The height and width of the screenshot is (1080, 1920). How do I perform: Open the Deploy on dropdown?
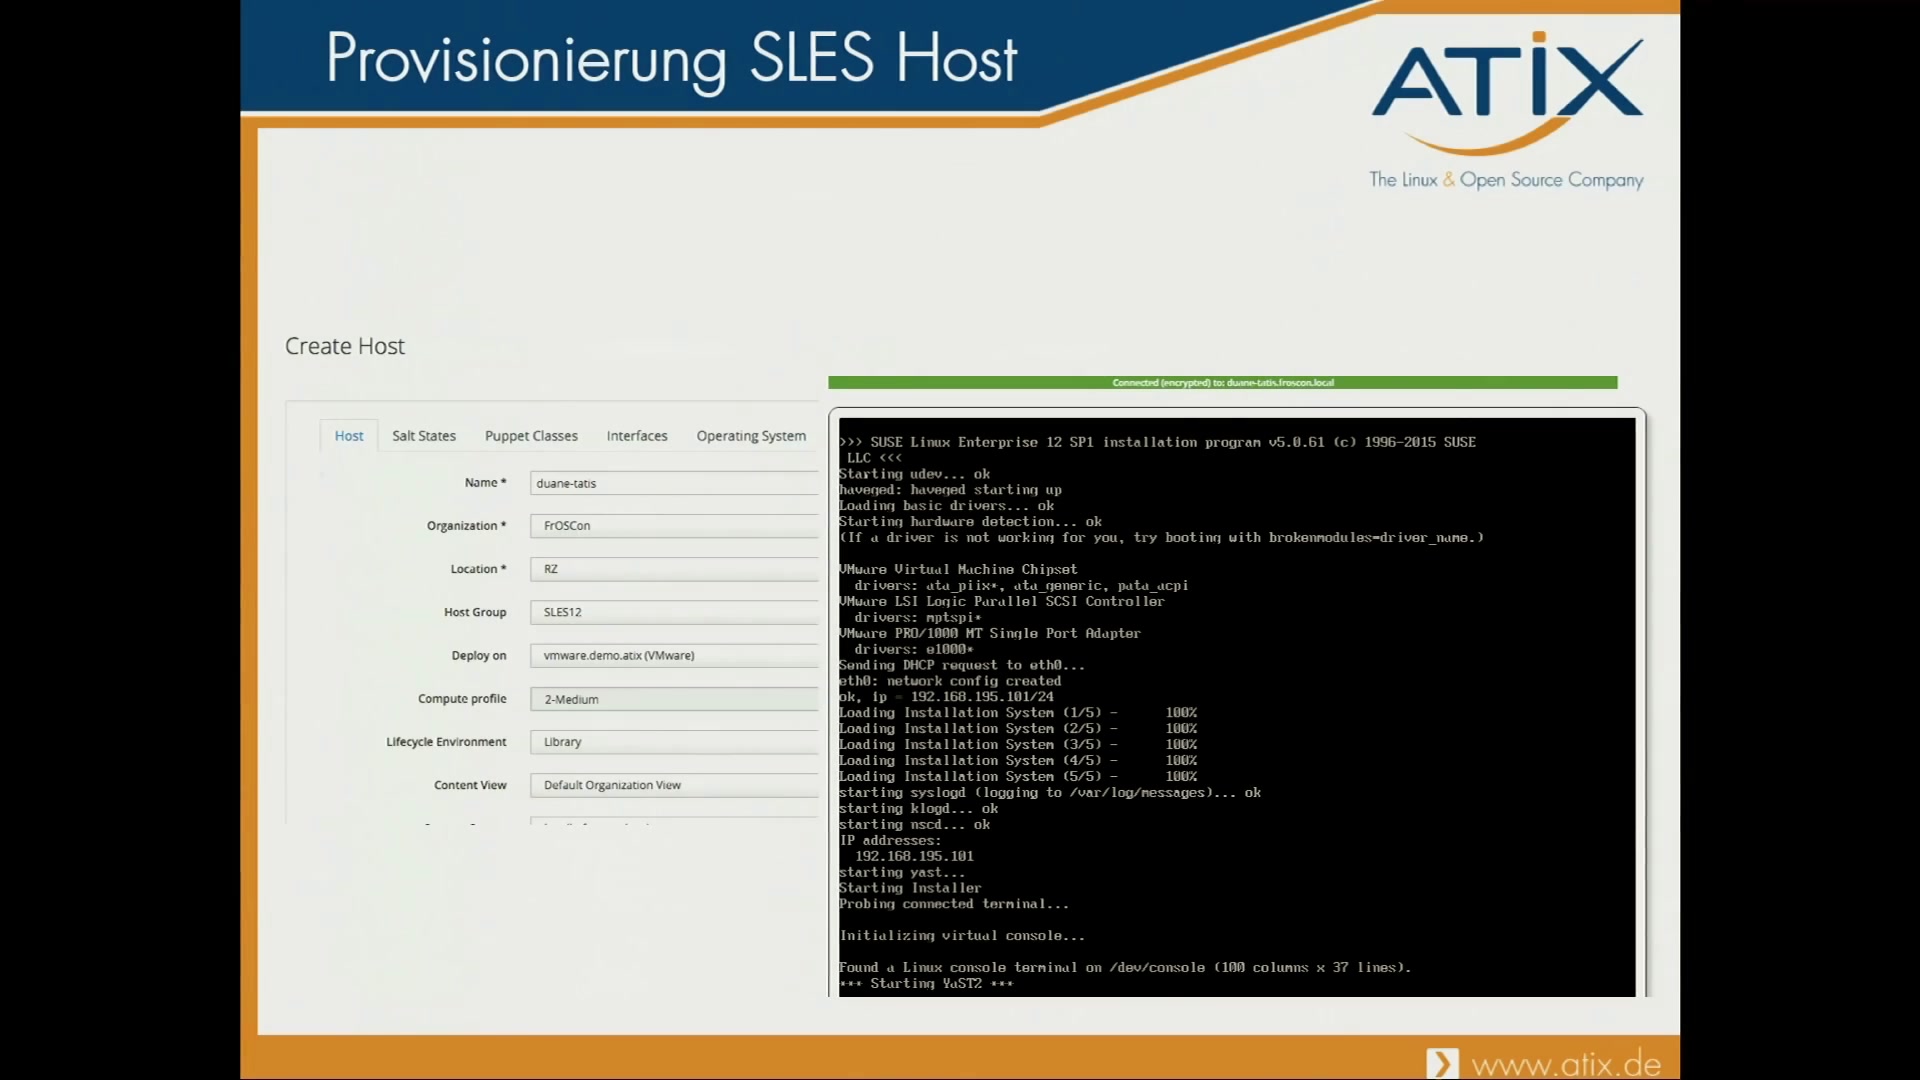(x=674, y=656)
